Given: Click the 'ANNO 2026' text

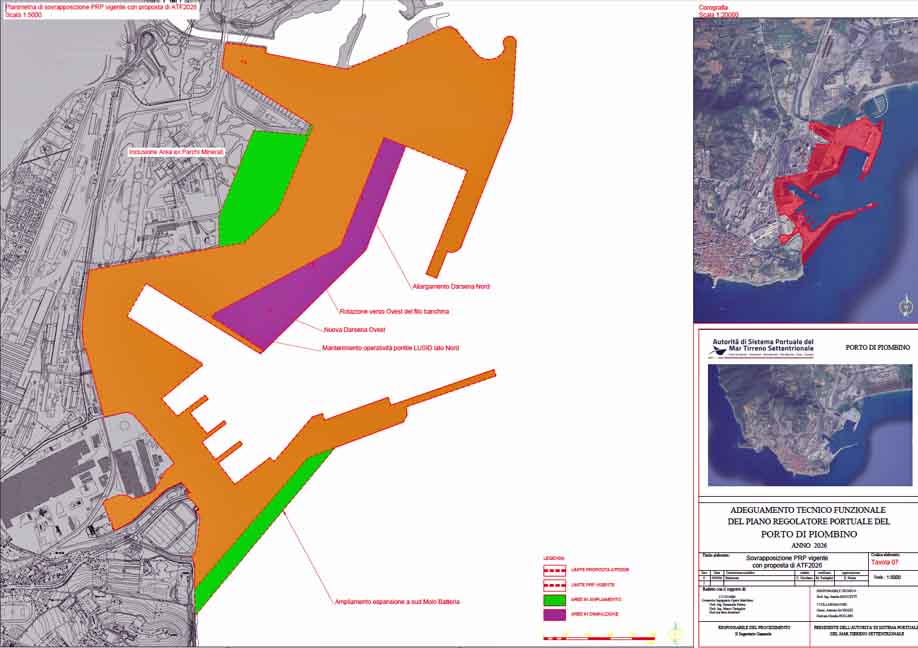Looking at the screenshot, I should tap(809, 546).
